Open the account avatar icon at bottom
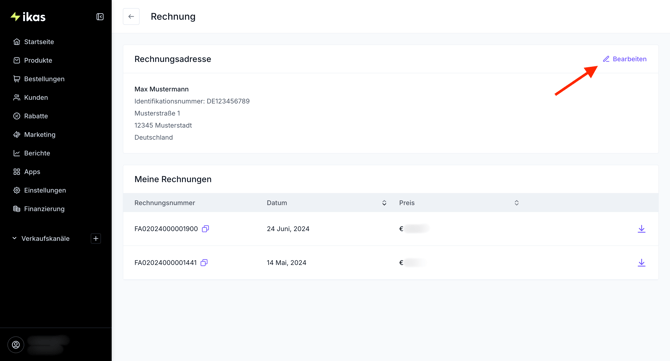This screenshot has height=361, width=670. tap(16, 345)
